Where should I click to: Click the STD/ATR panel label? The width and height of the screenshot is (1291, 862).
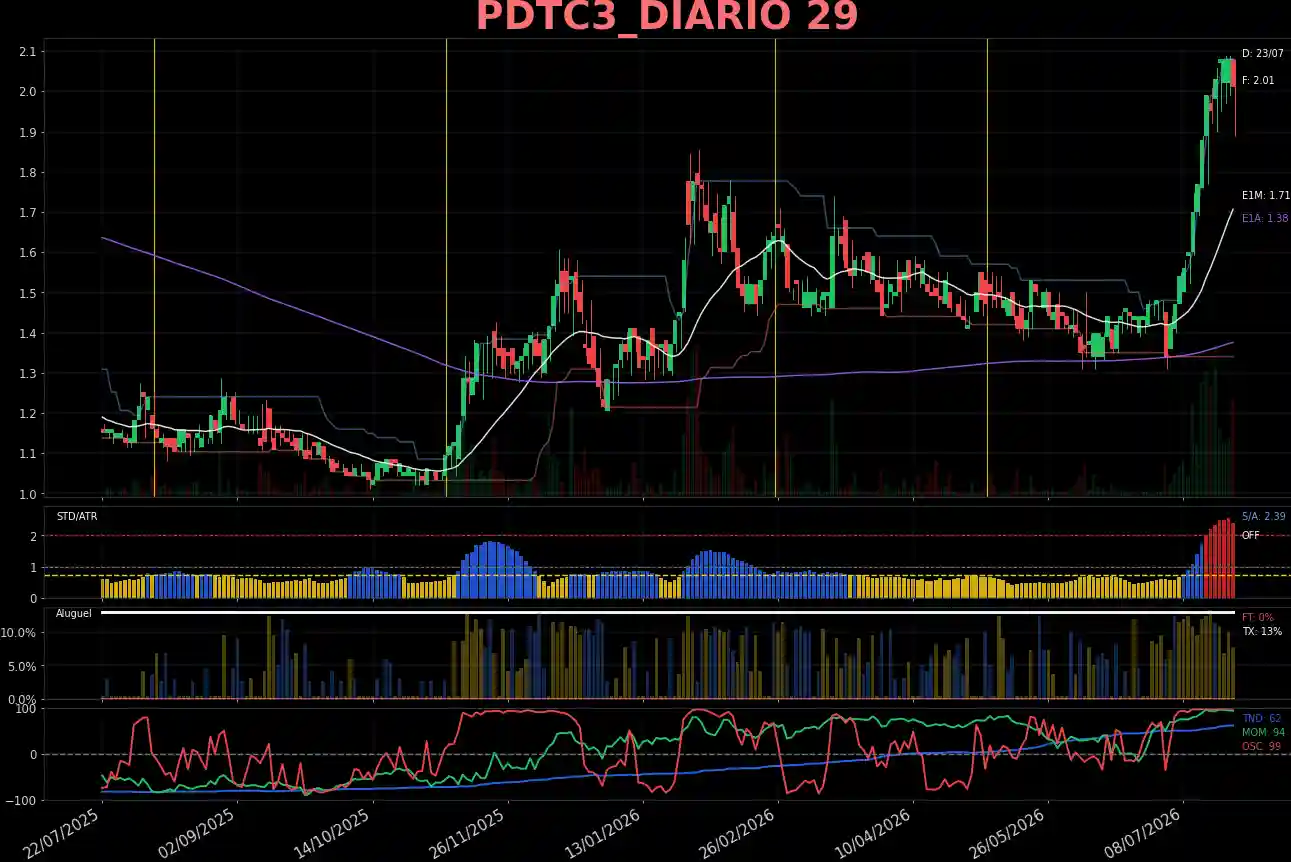[x=77, y=516]
